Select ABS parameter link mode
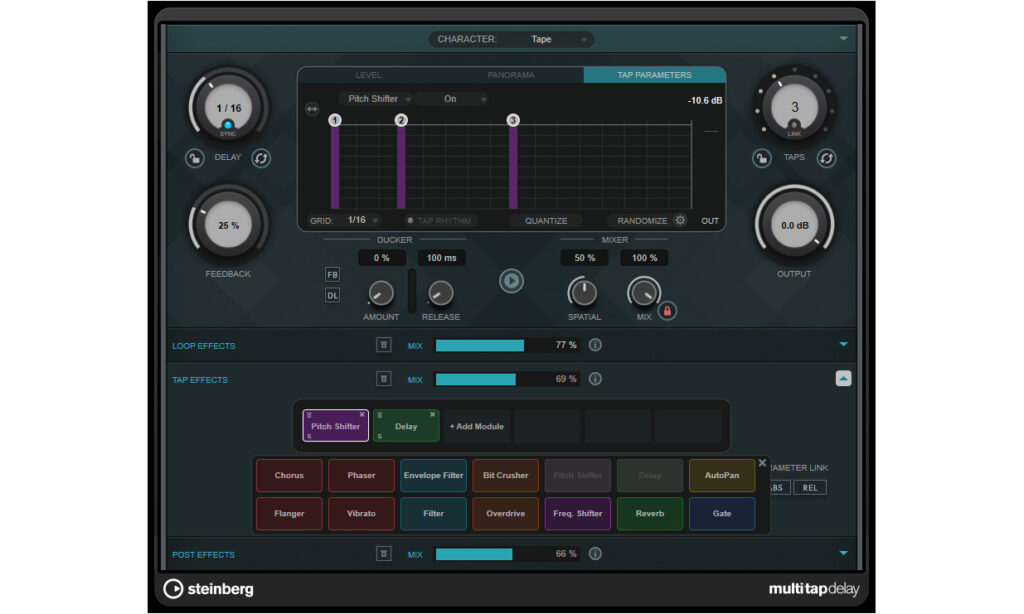The height and width of the screenshot is (614, 1024). pos(777,488)
